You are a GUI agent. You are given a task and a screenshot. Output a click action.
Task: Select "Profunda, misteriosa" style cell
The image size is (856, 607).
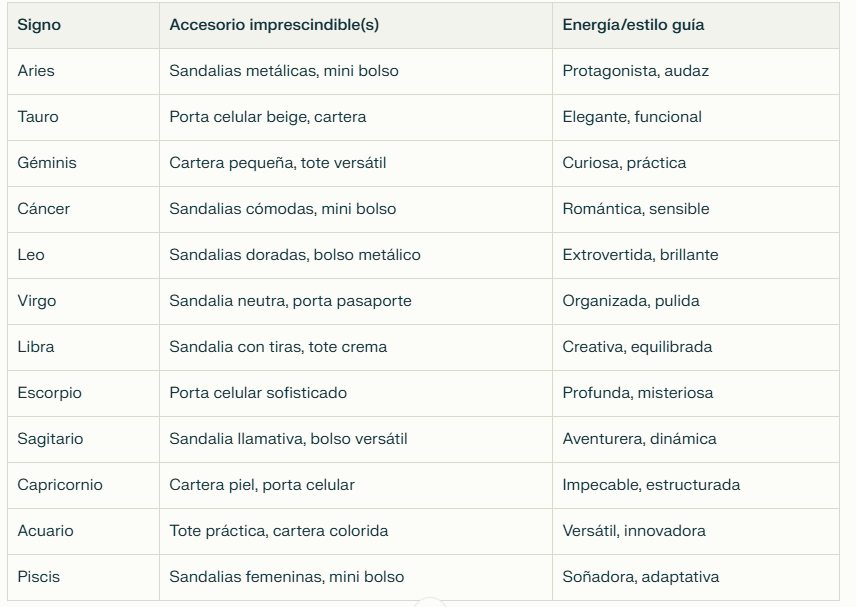[638, 393]
